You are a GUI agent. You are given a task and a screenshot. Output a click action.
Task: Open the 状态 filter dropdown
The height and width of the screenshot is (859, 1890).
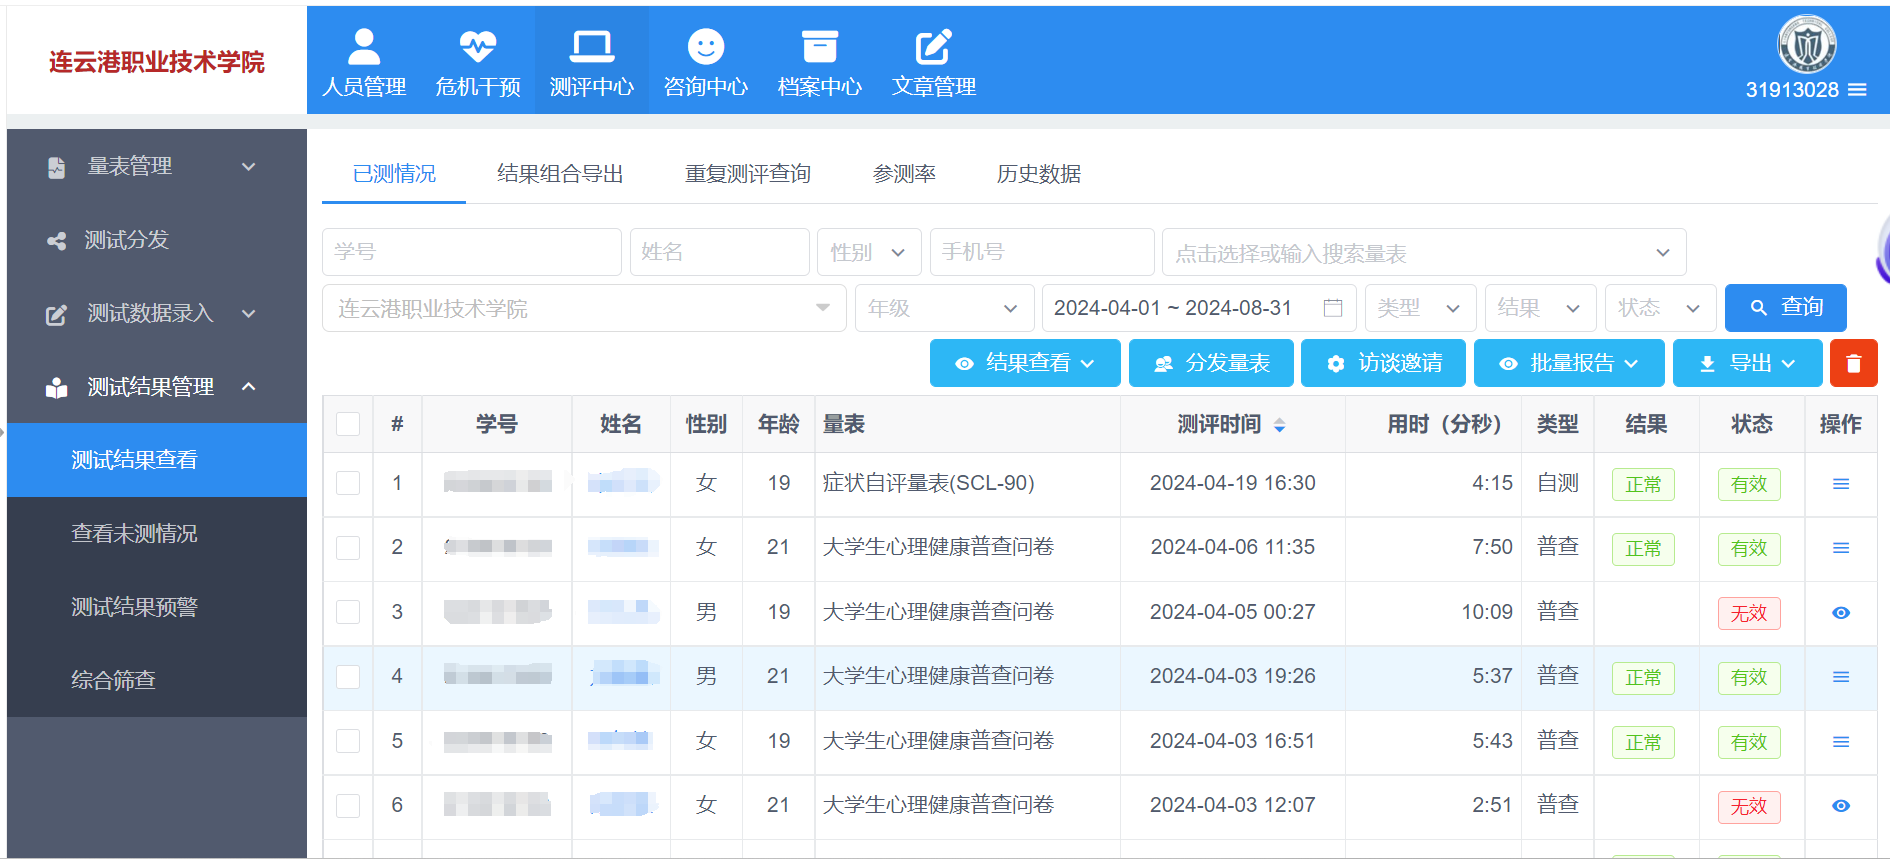(1660, 308)
